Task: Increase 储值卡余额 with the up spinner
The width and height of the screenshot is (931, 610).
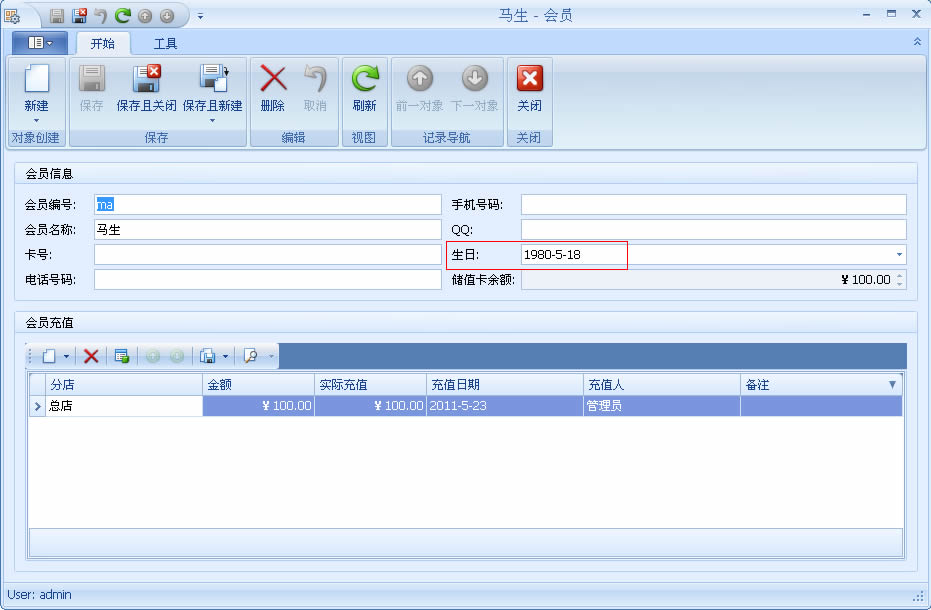Action: coord(900,276)
